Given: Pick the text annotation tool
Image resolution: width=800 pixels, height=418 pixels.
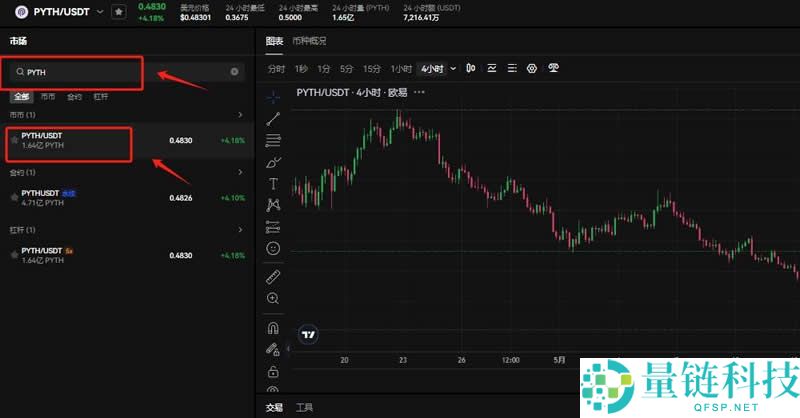Looking at the screenshot, I should (x=273, y=184).
